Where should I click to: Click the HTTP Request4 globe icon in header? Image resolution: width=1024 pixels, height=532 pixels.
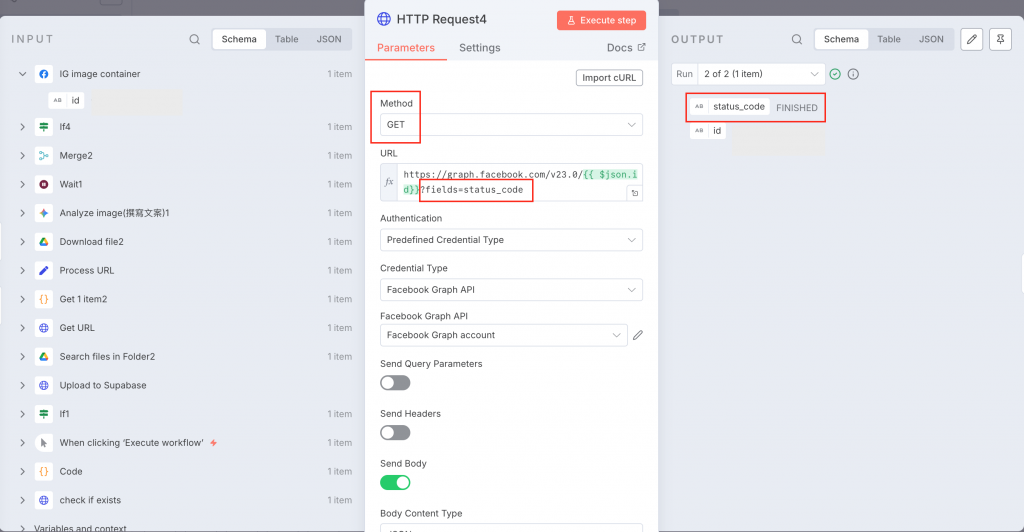click(384, 19)
